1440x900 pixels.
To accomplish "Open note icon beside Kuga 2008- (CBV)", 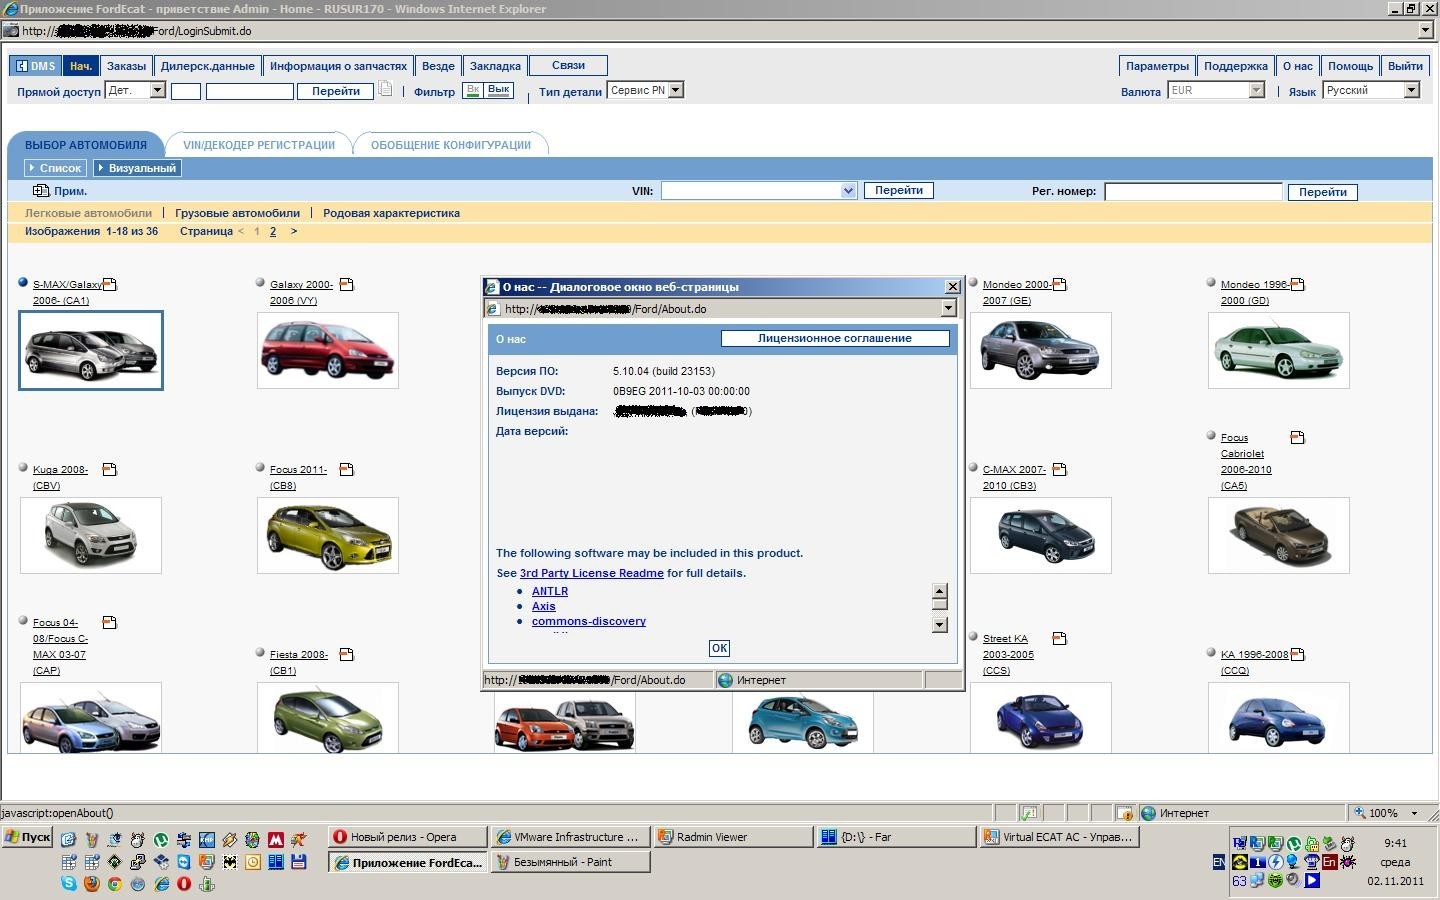I will point(110,469).
